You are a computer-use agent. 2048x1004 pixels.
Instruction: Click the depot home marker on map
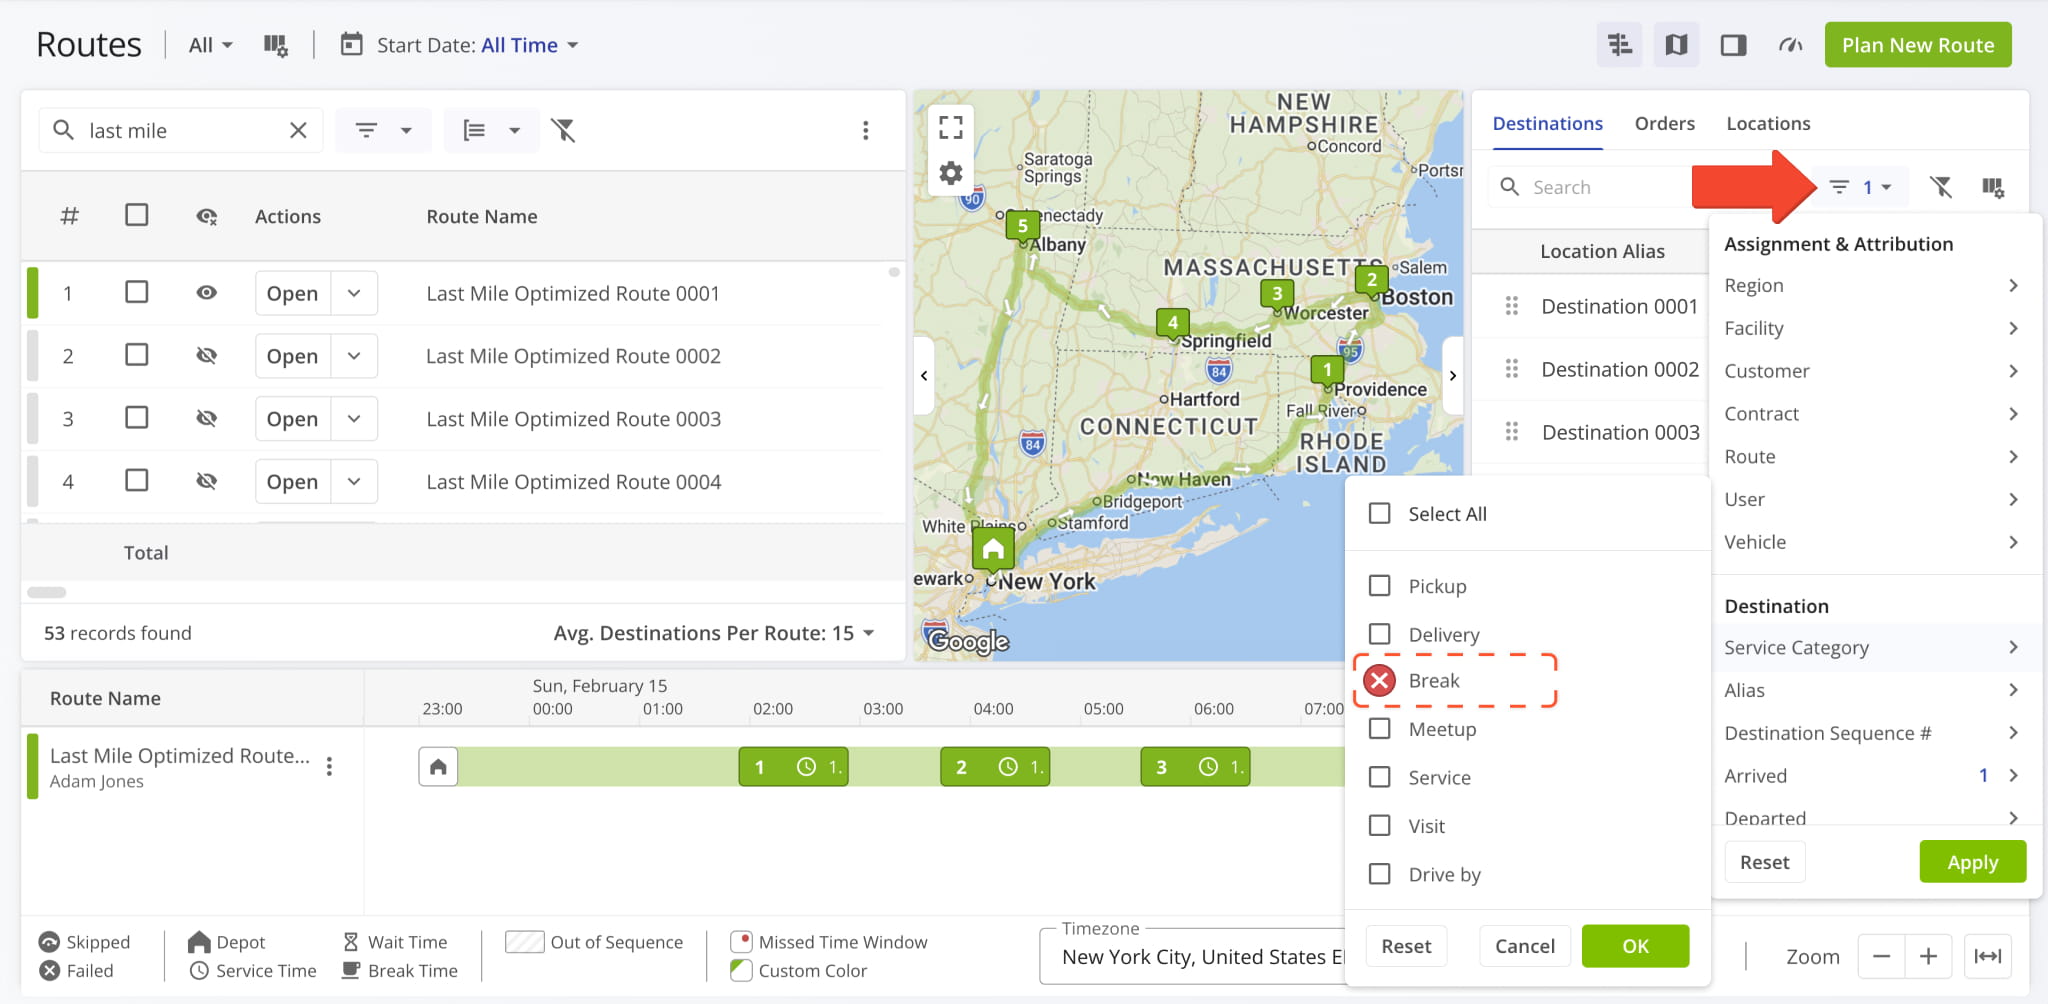coord(993,549)
